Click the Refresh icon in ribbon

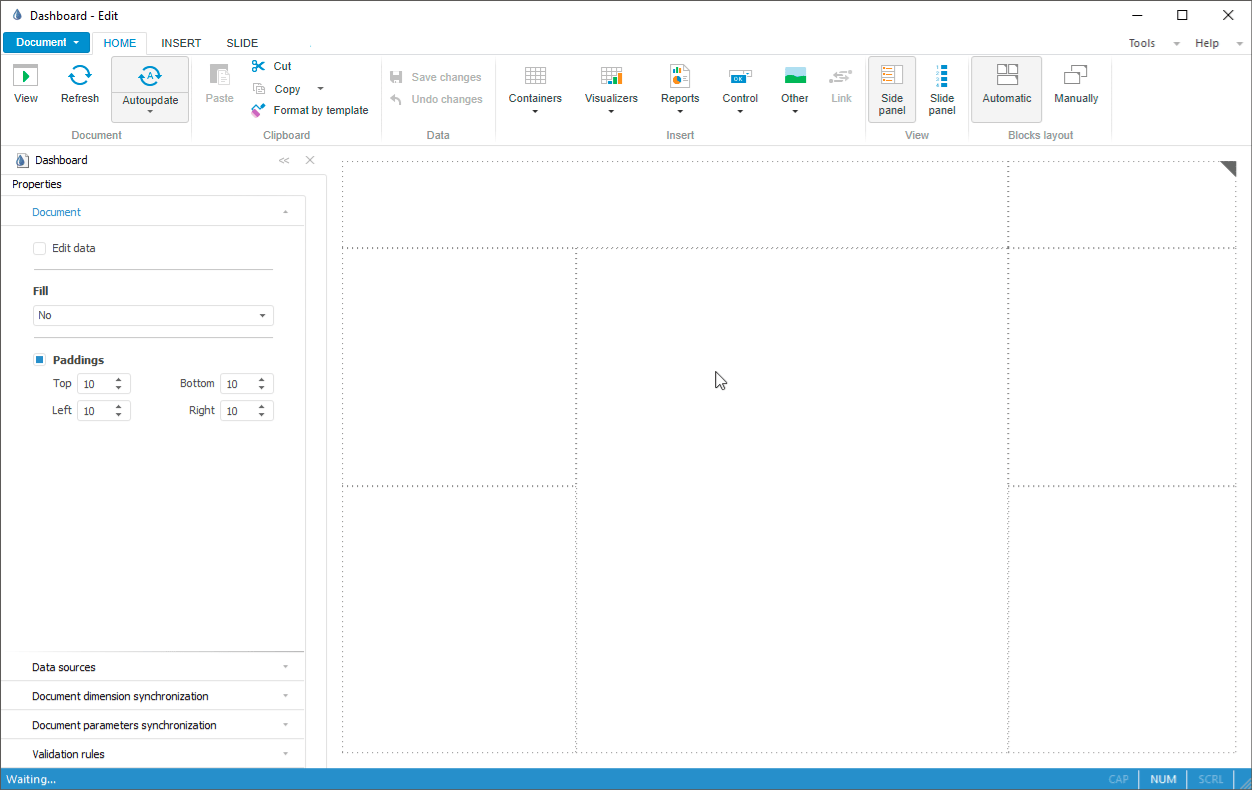tap(80, 76)
